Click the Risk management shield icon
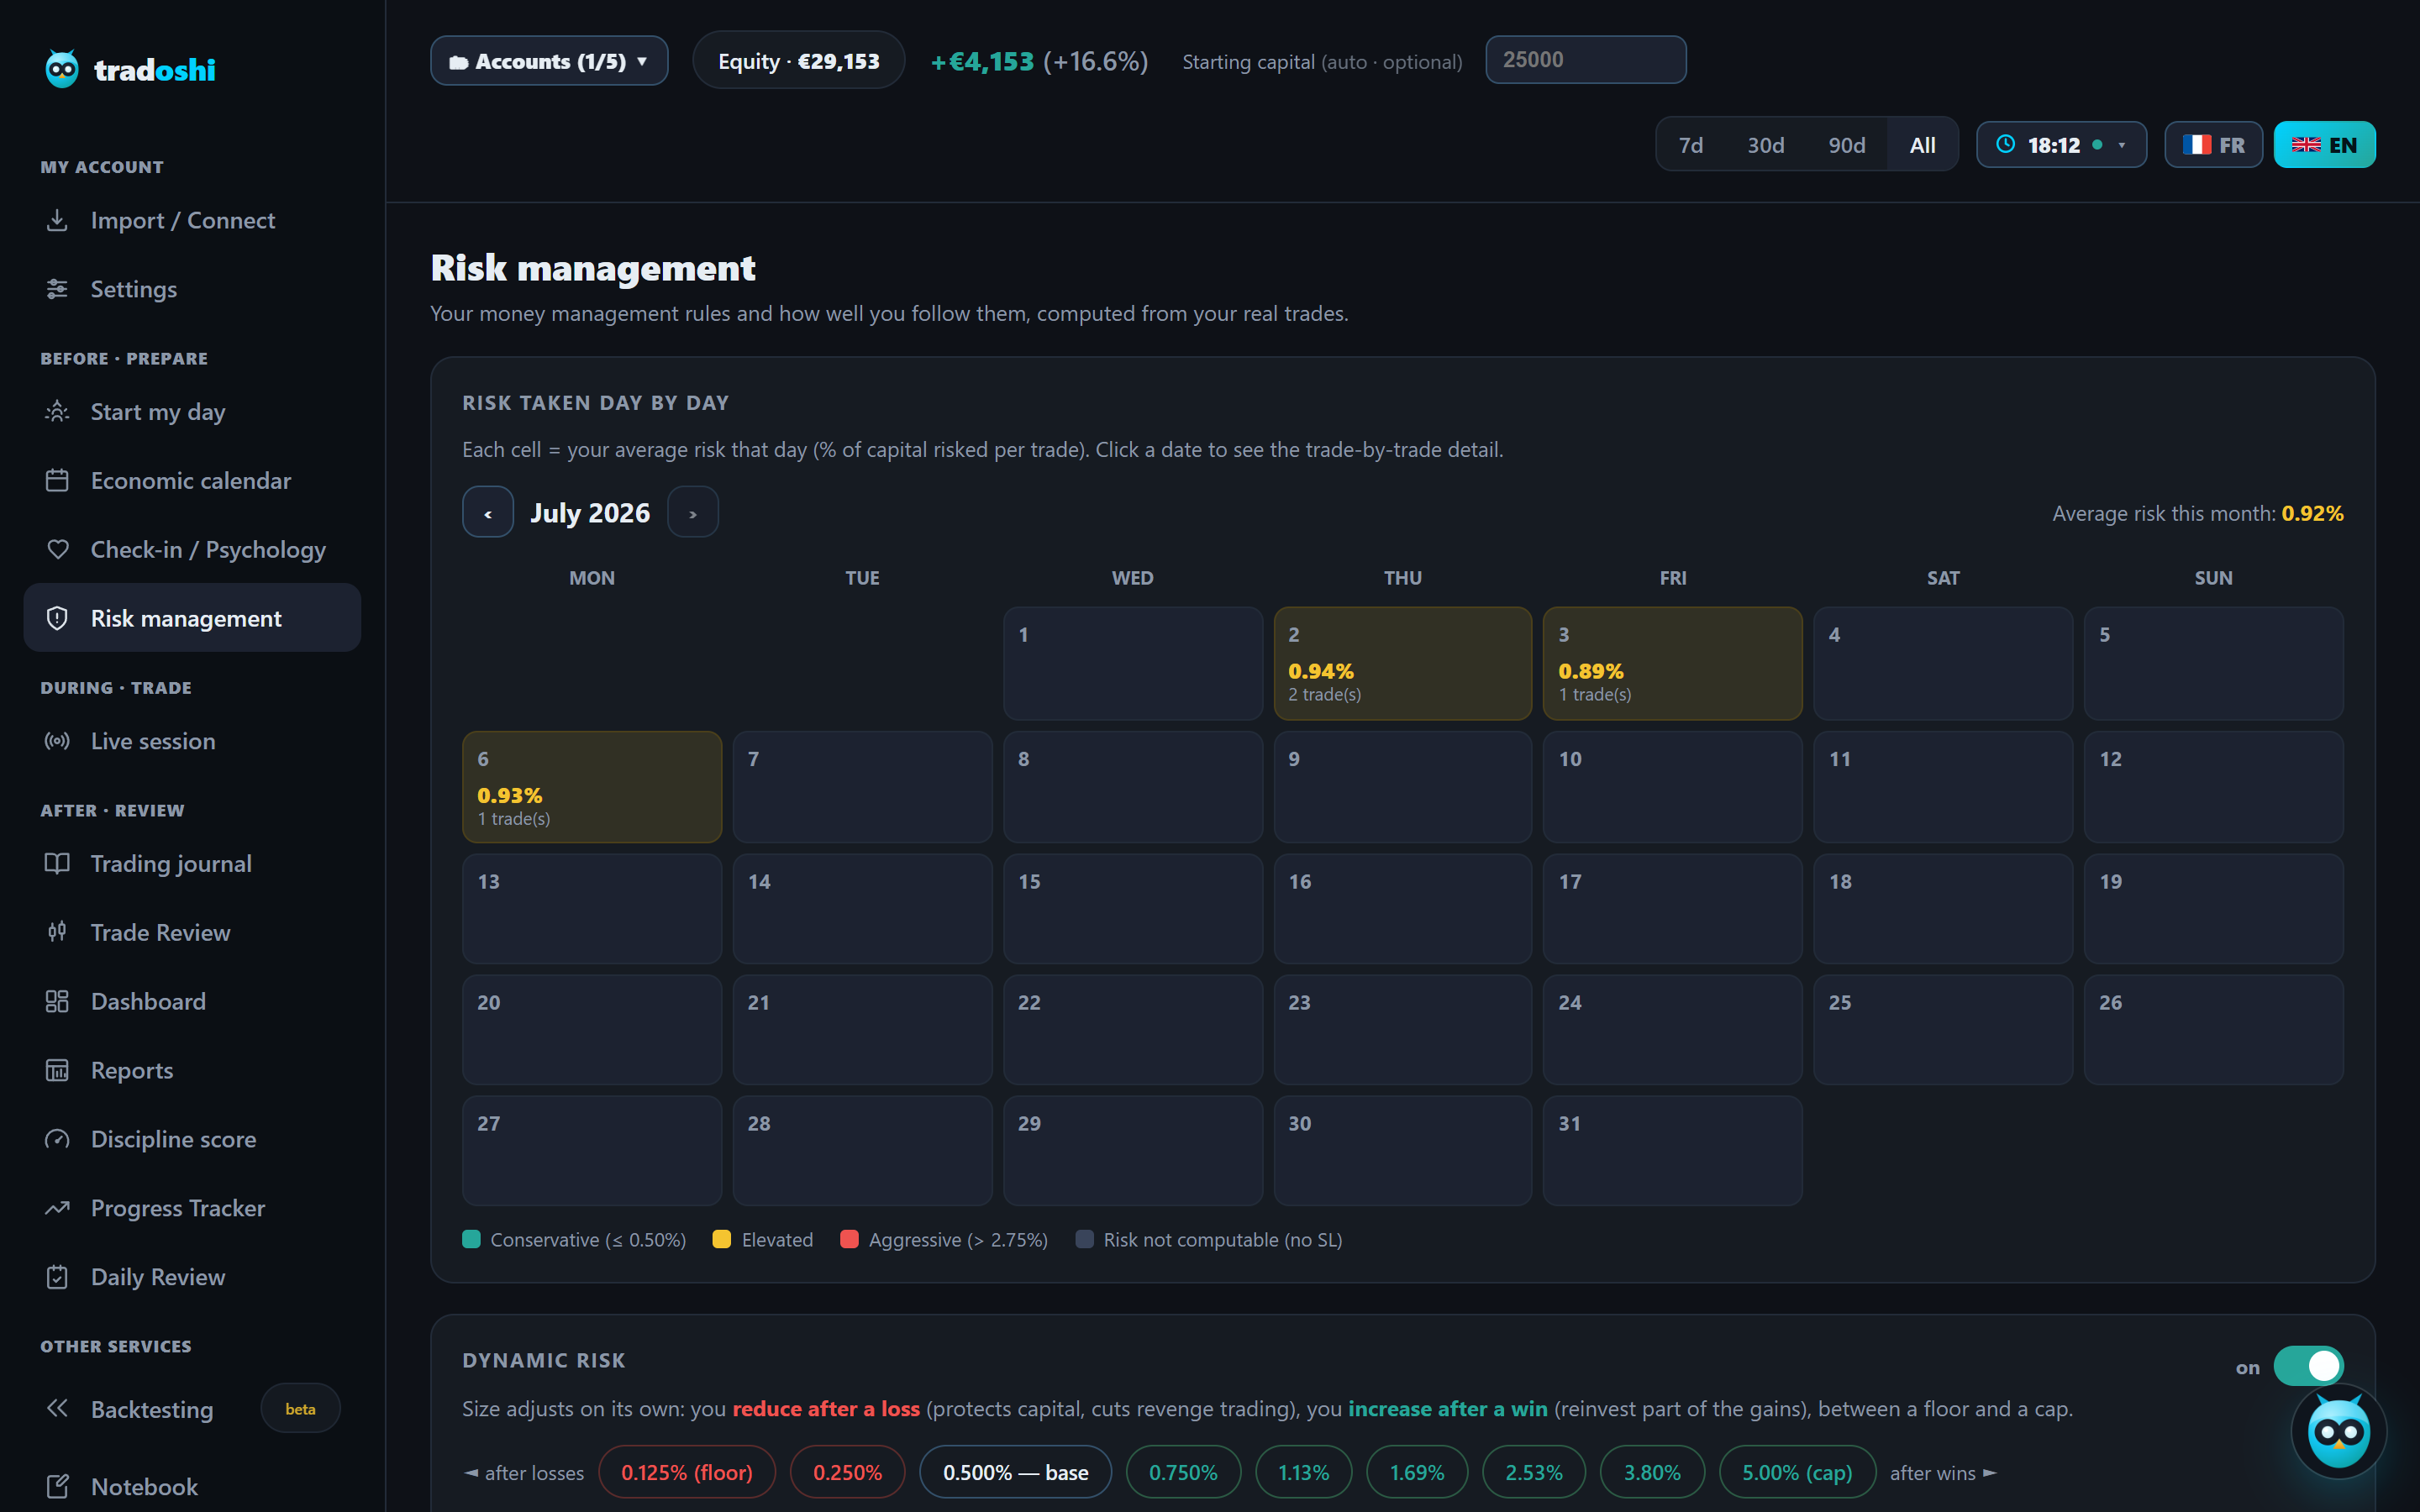 coord(57,618)
